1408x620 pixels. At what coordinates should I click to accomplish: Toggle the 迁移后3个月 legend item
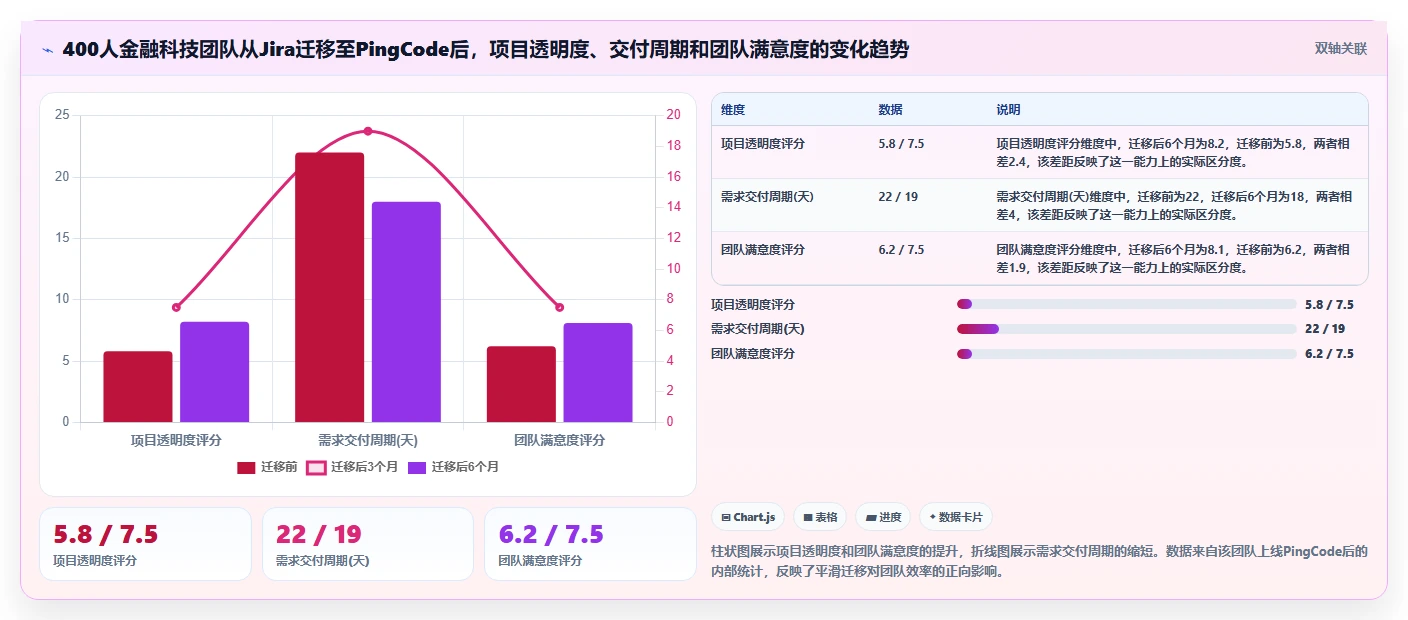[x=352, y=467]
